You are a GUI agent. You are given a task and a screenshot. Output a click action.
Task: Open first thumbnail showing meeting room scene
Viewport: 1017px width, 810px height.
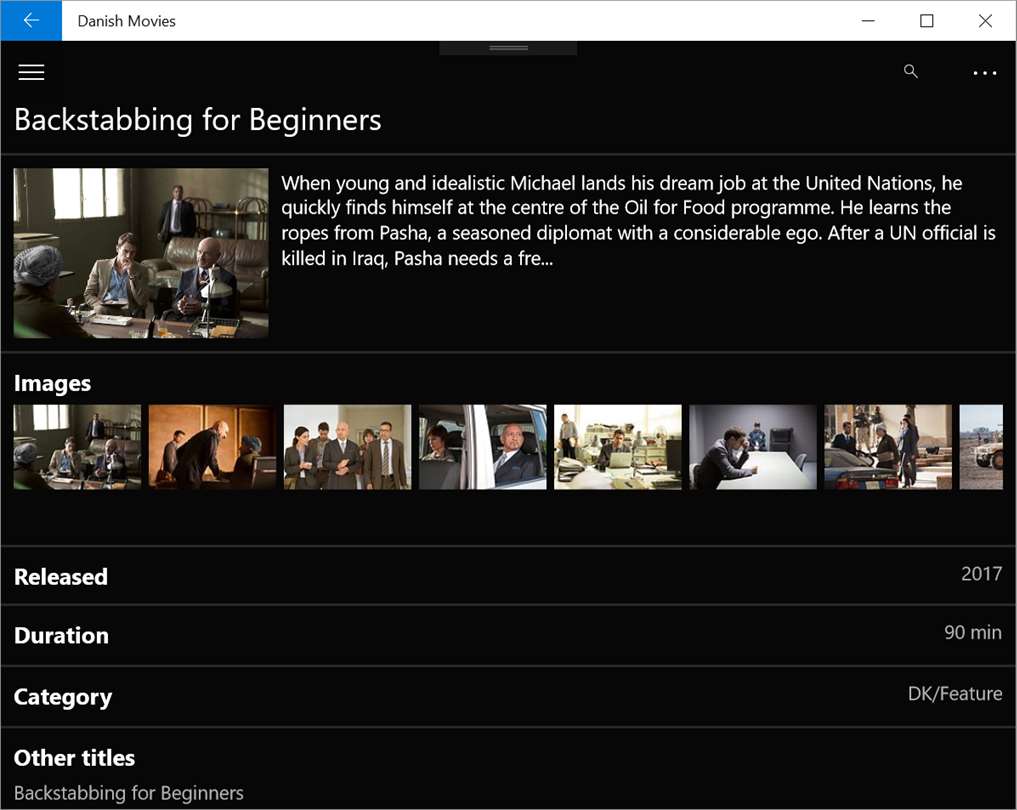click(77, 447)
